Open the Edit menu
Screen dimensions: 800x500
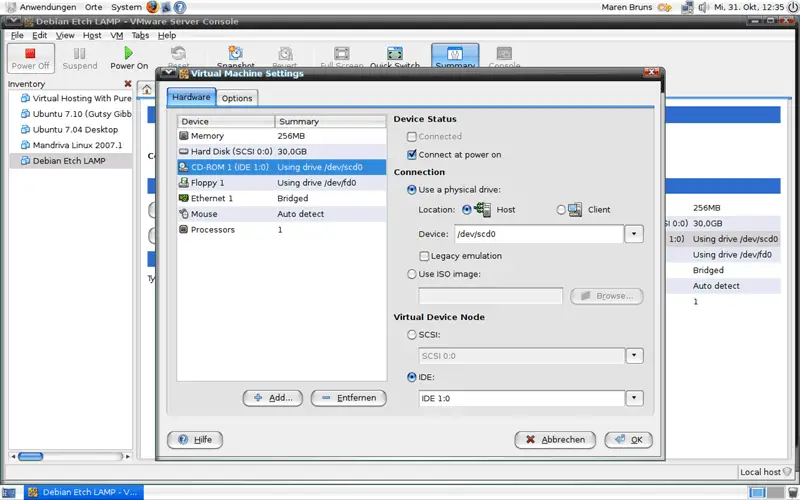click(39, 35)
